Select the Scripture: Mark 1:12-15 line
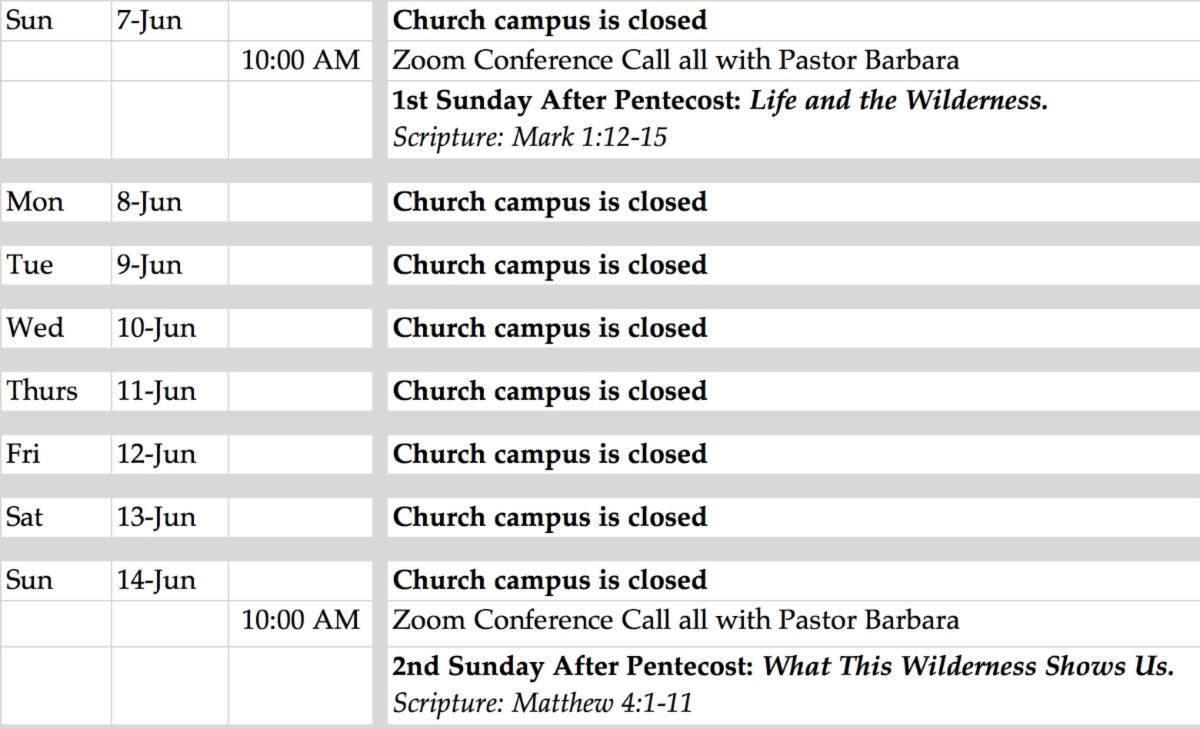 point(529,137)
